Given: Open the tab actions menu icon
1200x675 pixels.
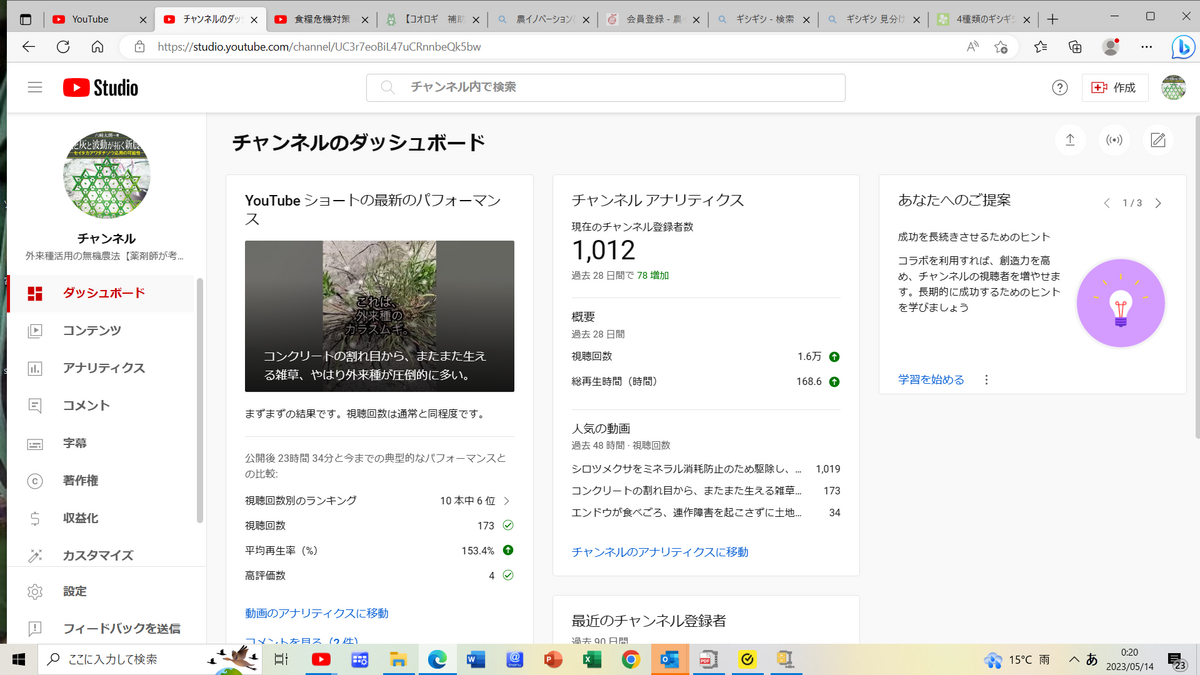Looking at the screenshot, I should (25, 19).
